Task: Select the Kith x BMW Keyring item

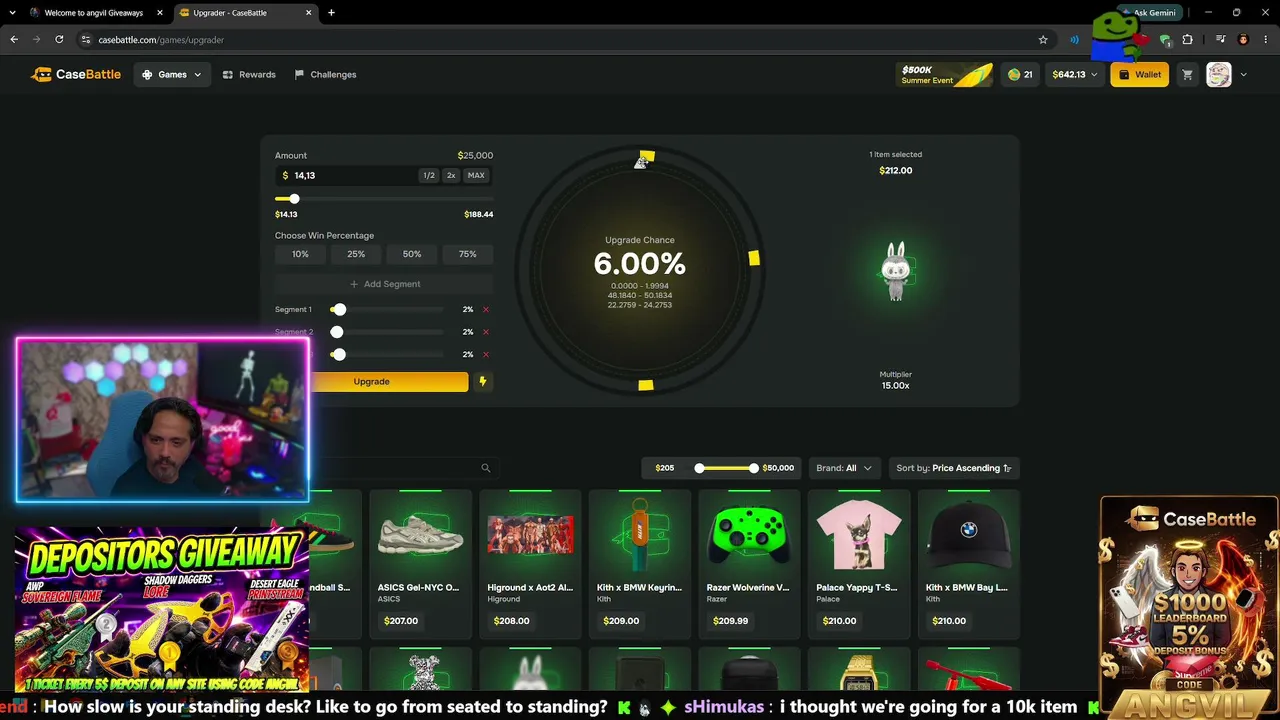Action: (x=640, y=564)
